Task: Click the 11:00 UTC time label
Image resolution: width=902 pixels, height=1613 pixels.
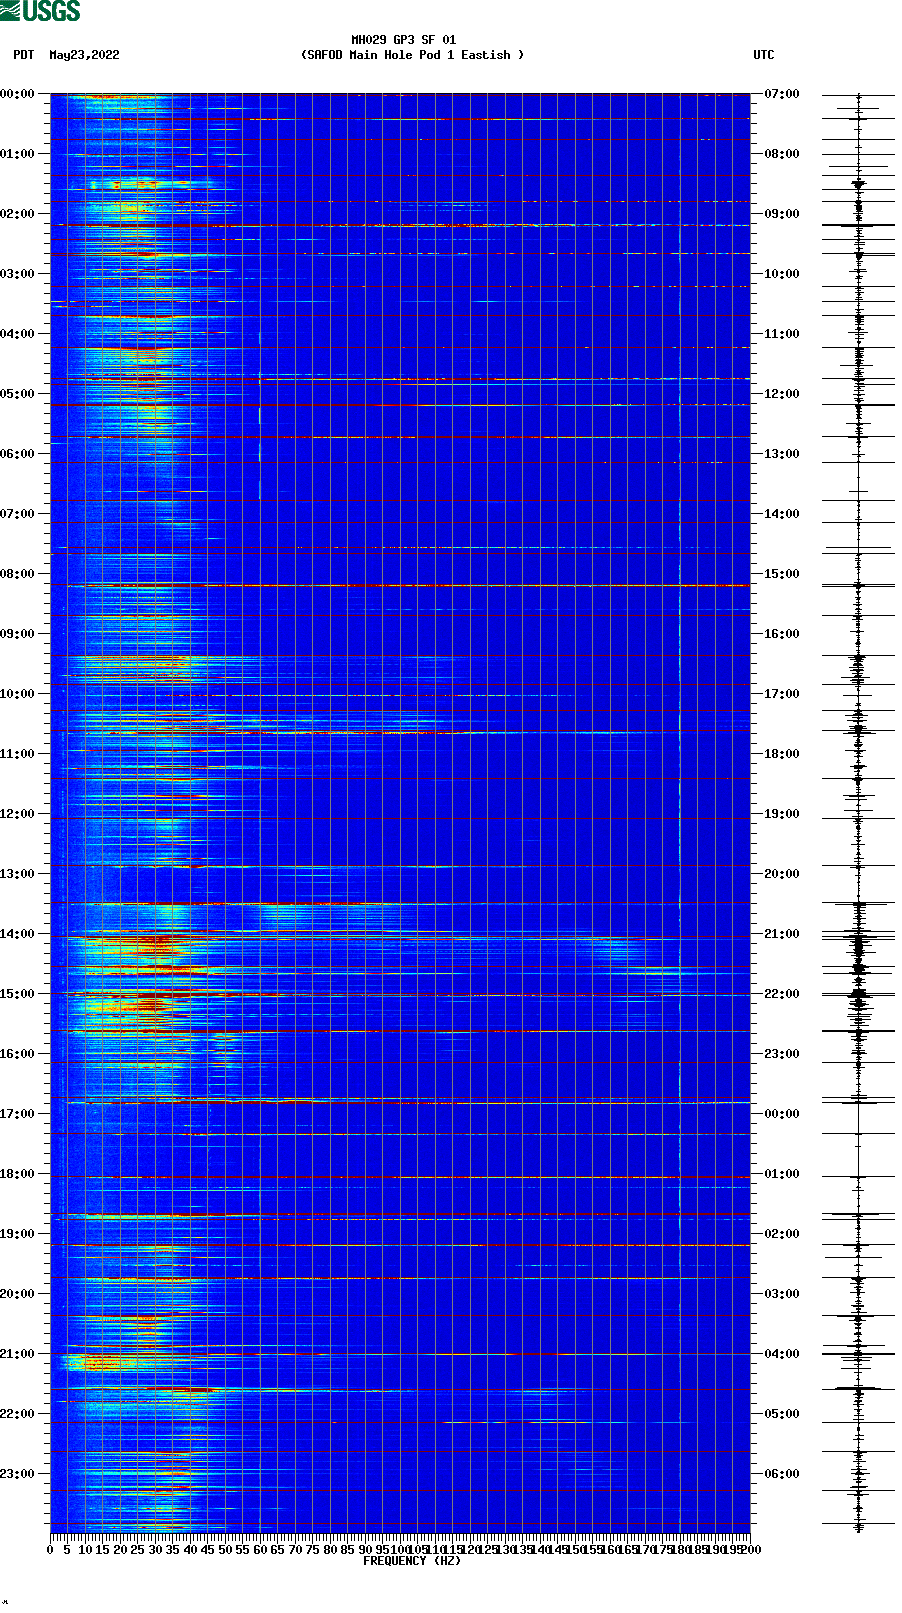Action: (782, 334)
